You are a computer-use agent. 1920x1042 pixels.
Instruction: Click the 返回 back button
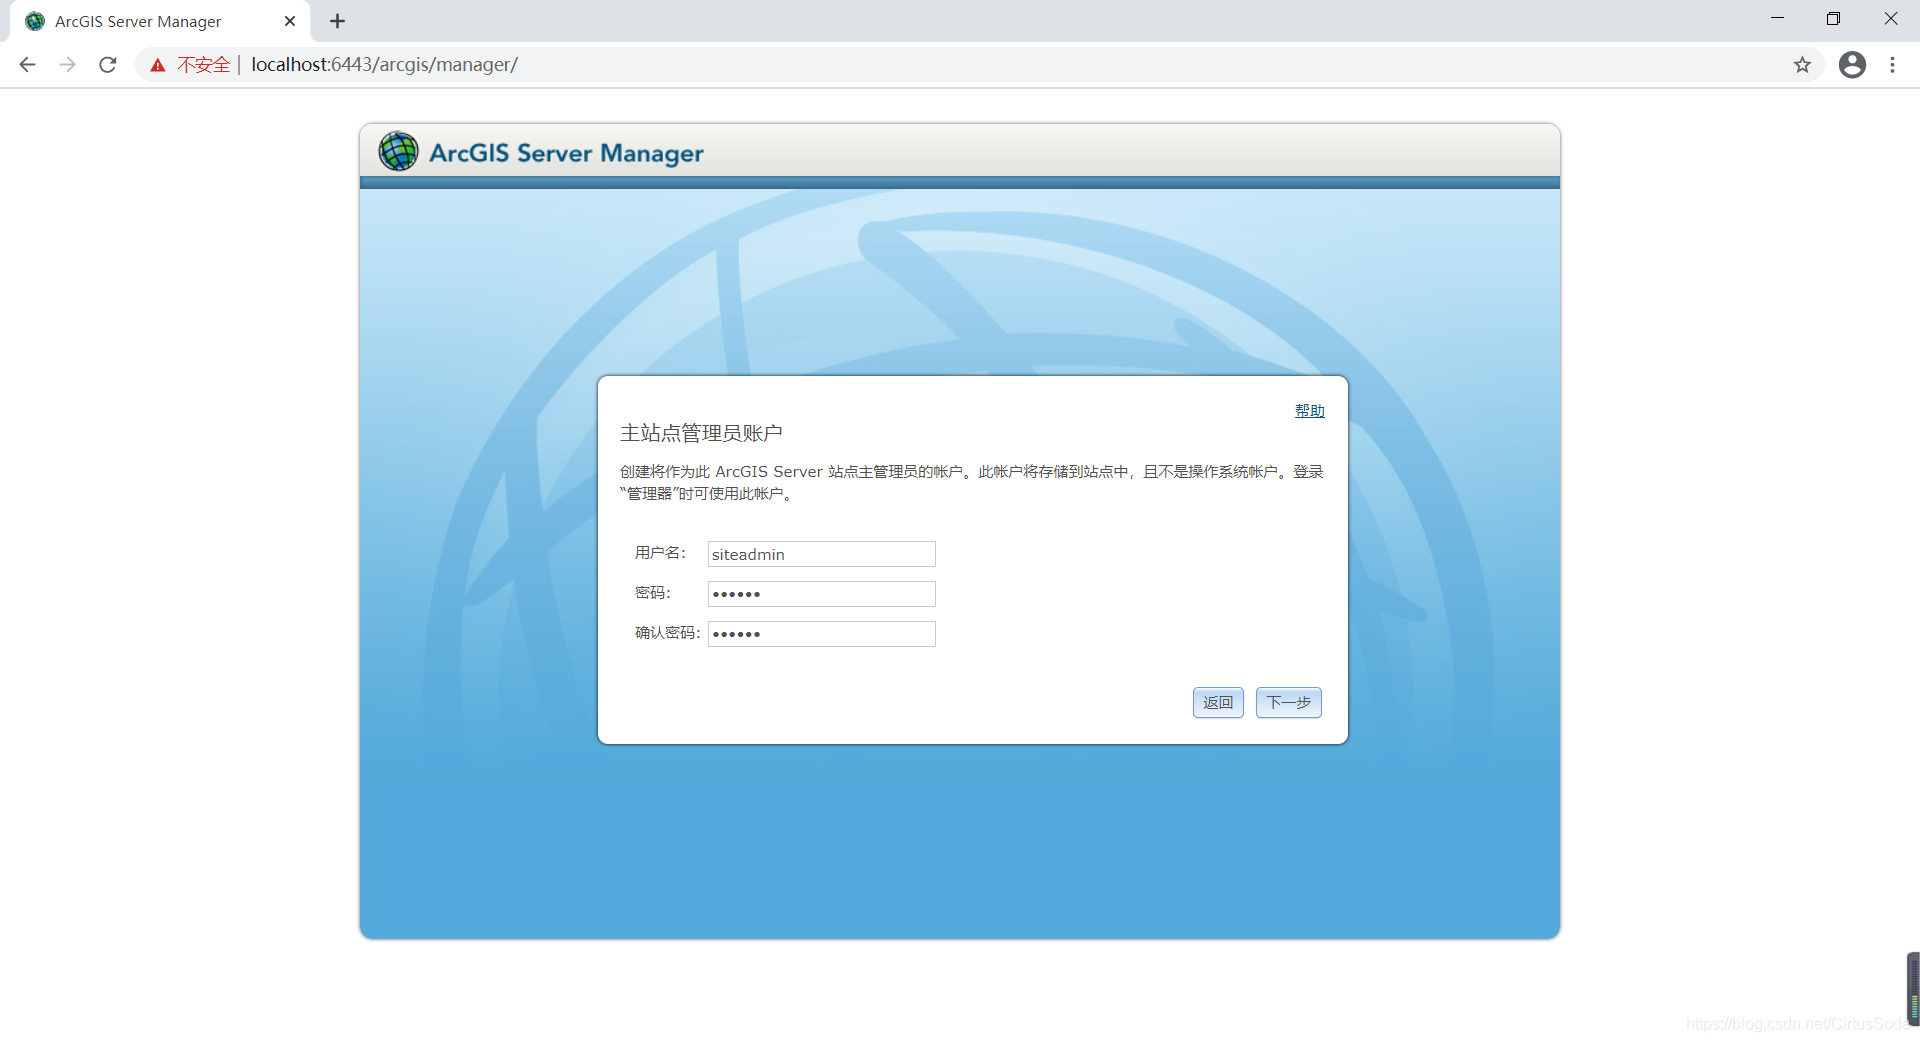1218,703
